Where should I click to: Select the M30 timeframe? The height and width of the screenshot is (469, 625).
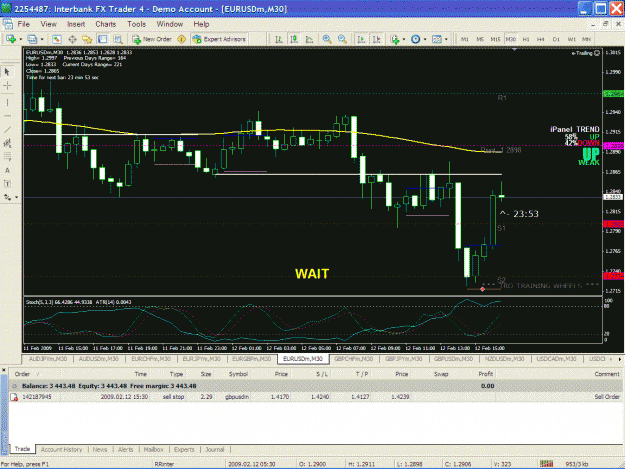pos(511,39)
